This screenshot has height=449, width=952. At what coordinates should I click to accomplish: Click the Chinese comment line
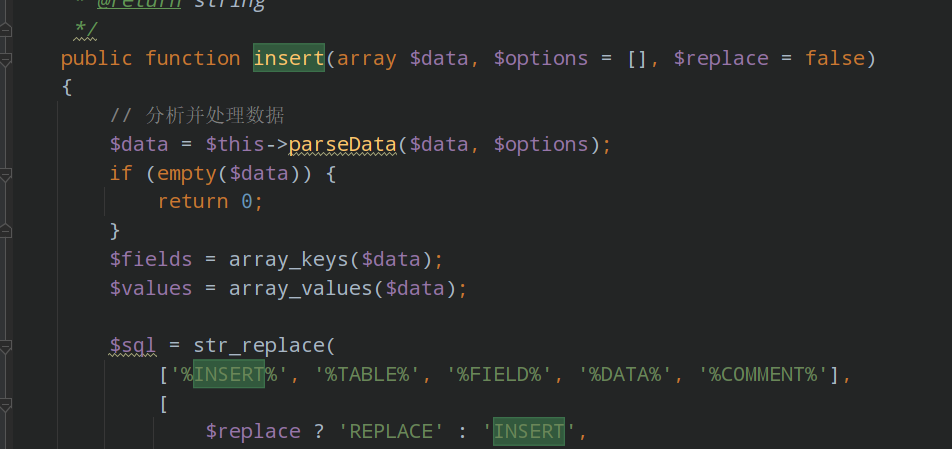click(198, 116)
